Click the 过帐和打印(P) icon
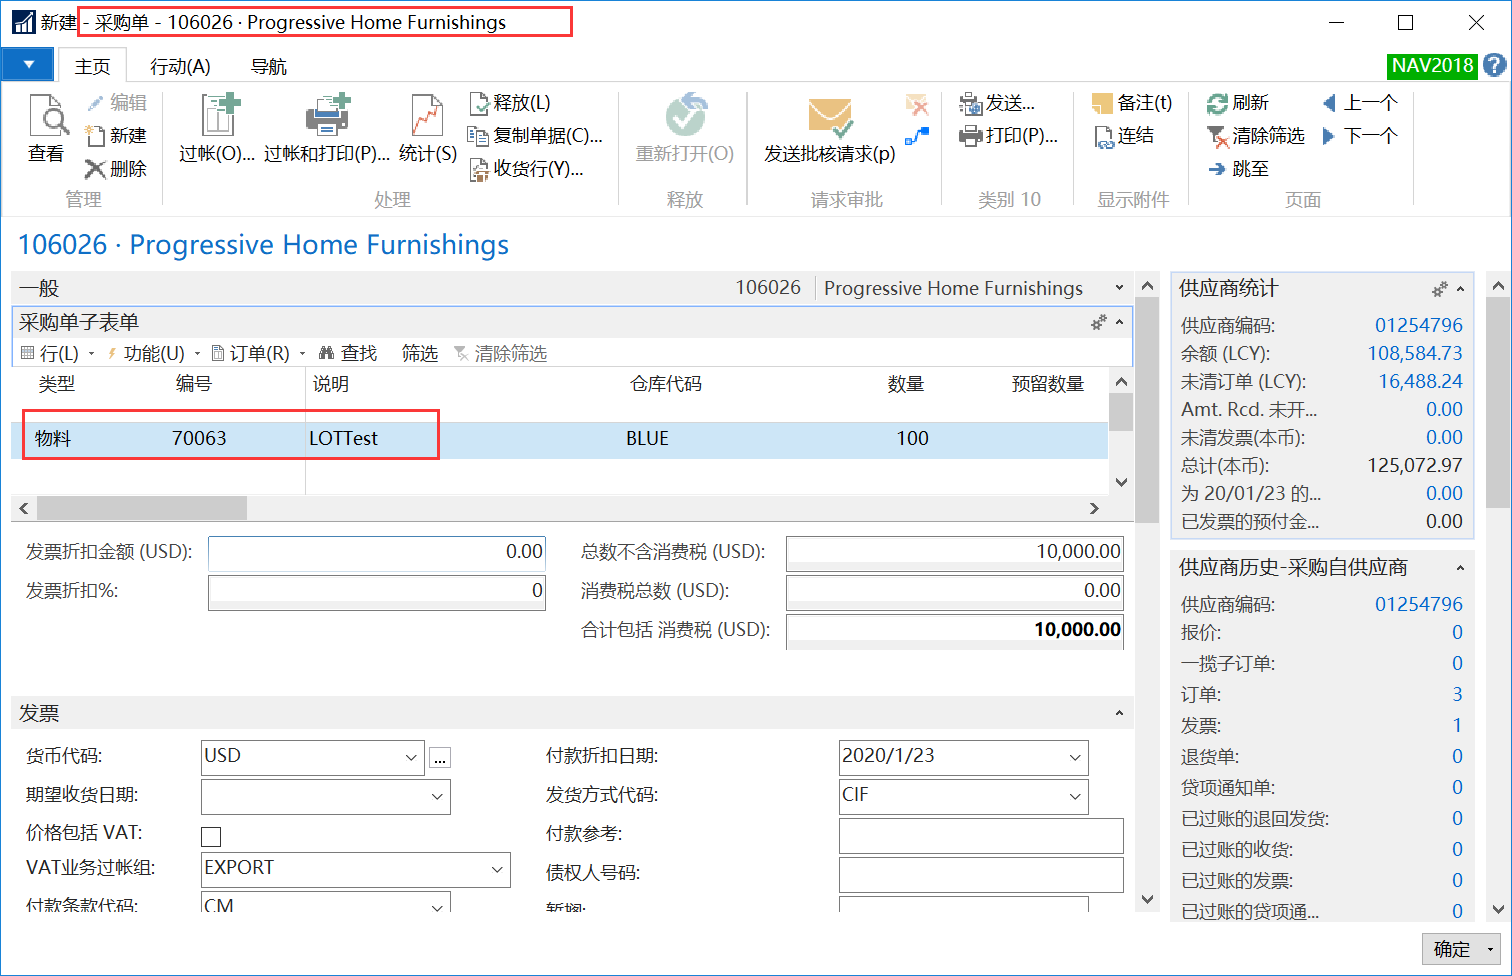The width and height of the screenshot is (1512, 976). [x=328, y=115]
